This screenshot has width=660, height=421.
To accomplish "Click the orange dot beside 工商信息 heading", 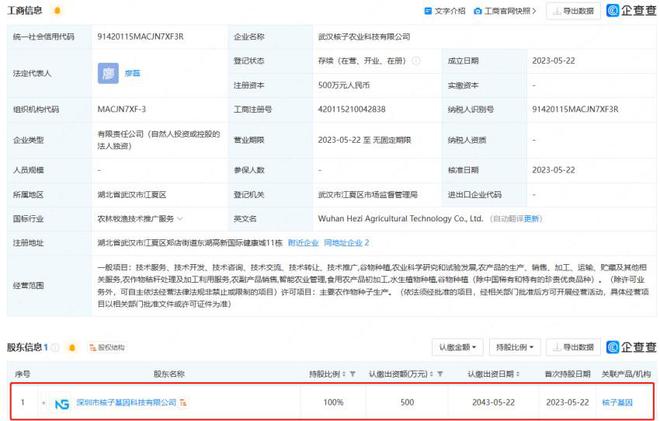I will 58,11.
